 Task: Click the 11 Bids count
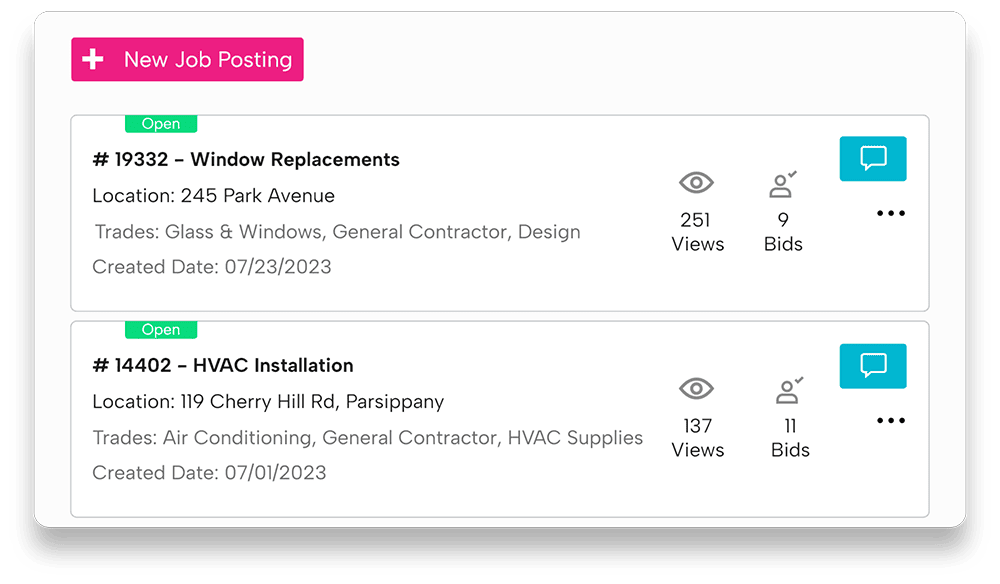(x=789, y=438)
